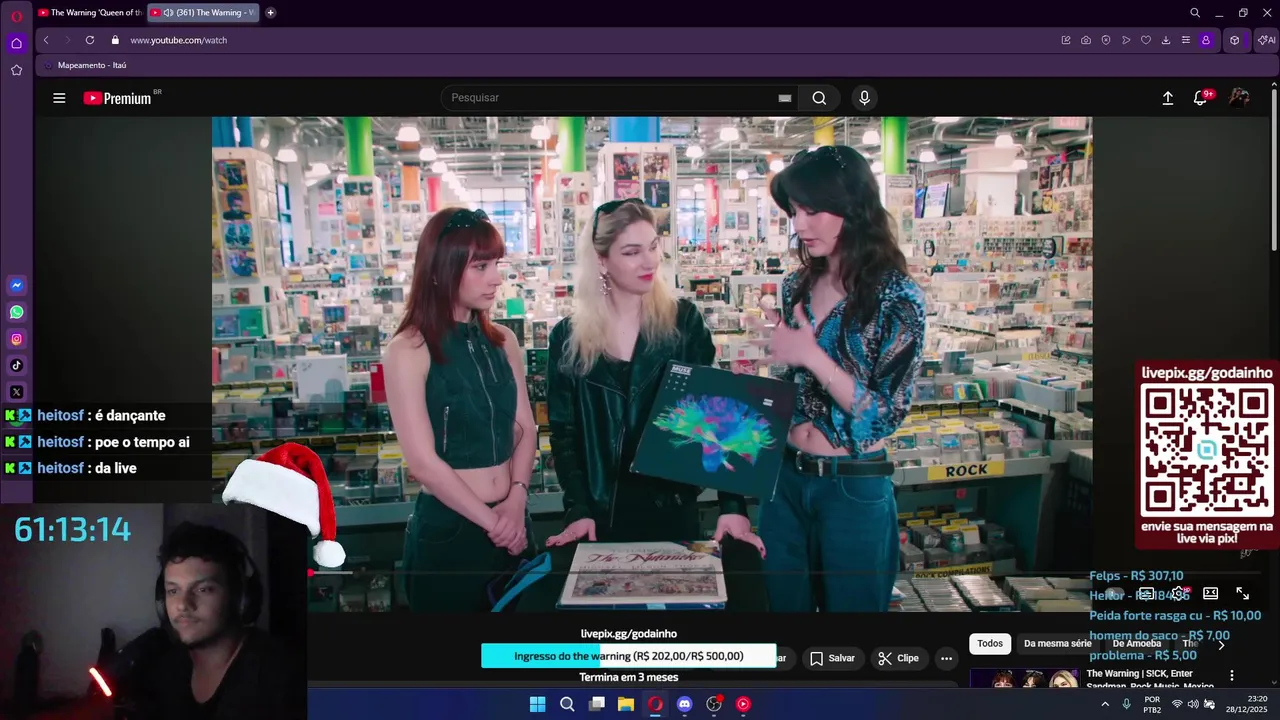Switch to 'The Warning Queen of the' tab

[90, 13]
